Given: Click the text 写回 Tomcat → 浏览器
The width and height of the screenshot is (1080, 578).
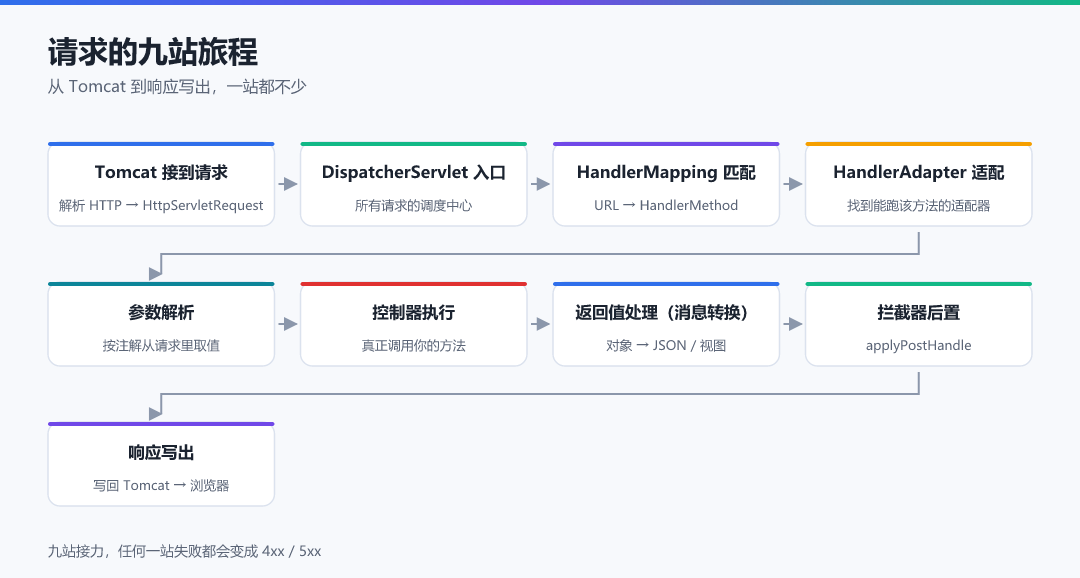Looking at the screenshot, I should [161, 486].
